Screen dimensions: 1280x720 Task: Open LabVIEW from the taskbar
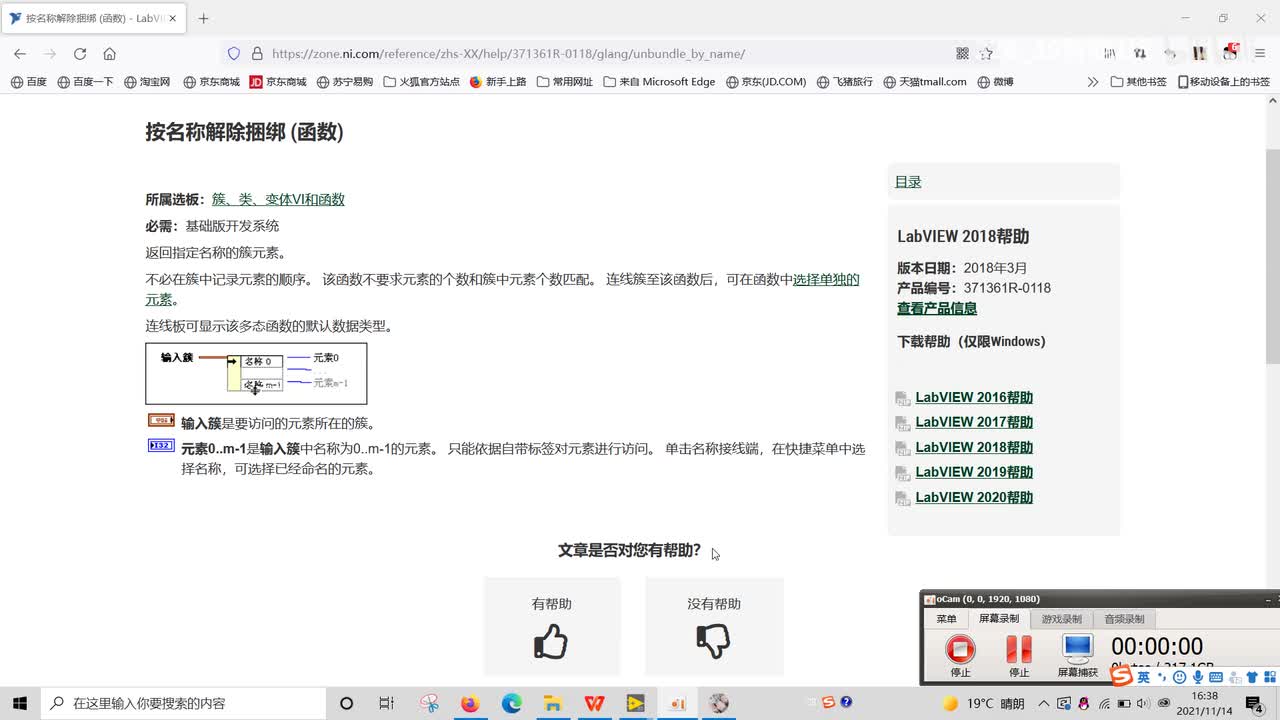[x=635, y=703]
